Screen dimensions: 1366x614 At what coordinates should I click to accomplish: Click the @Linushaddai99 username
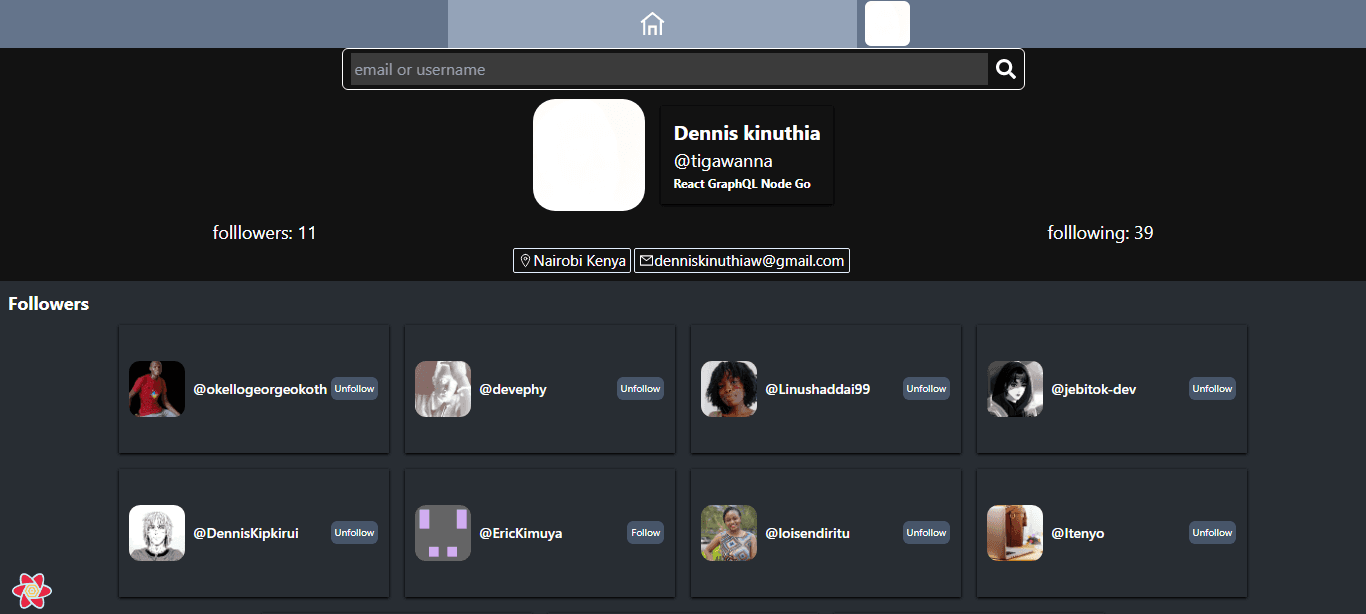818,389
